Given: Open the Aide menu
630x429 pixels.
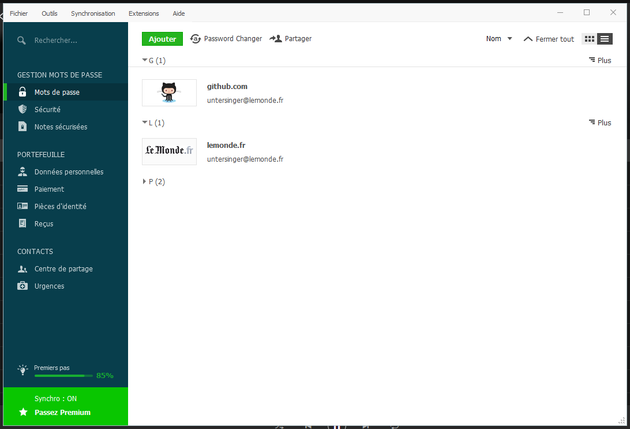Looking at the screenshot, I should click(x=179, y=13).
